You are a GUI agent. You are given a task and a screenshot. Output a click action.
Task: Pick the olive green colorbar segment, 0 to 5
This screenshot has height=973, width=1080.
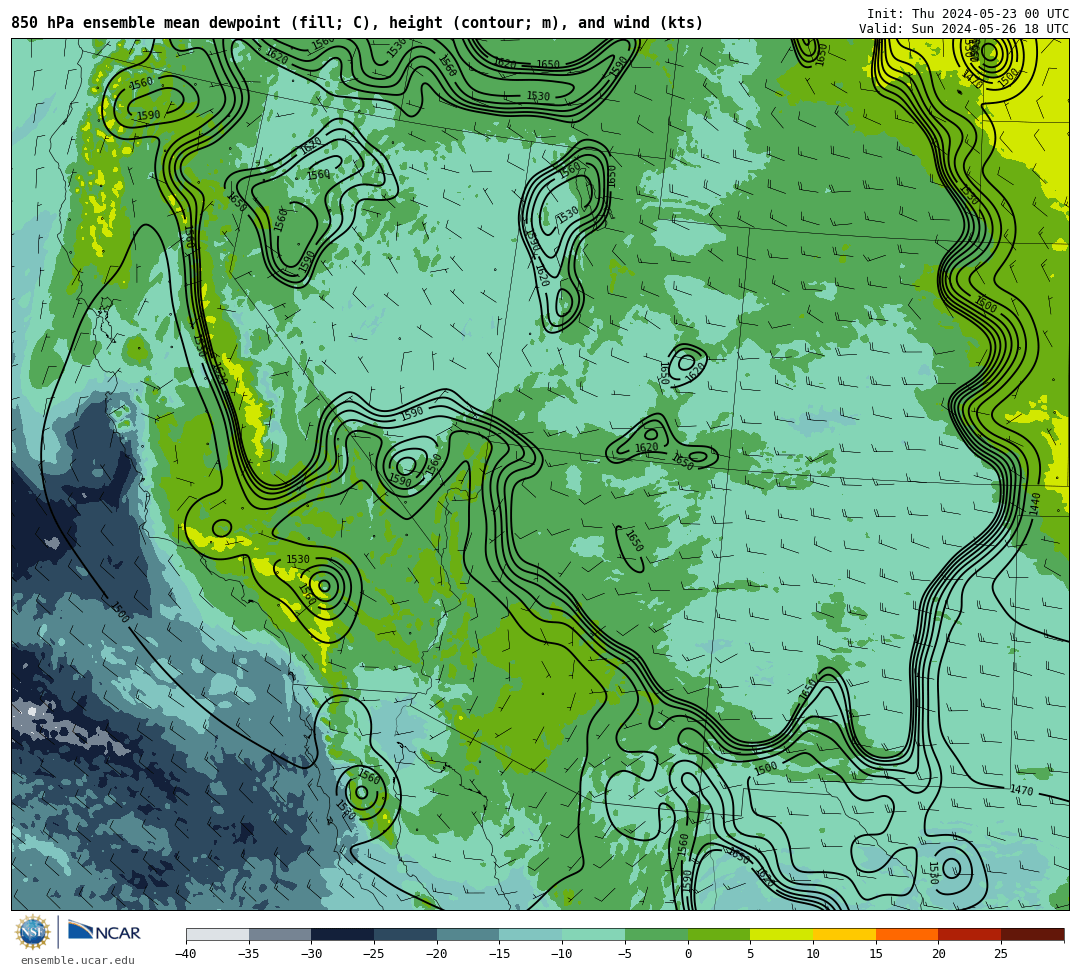(719, 934)
